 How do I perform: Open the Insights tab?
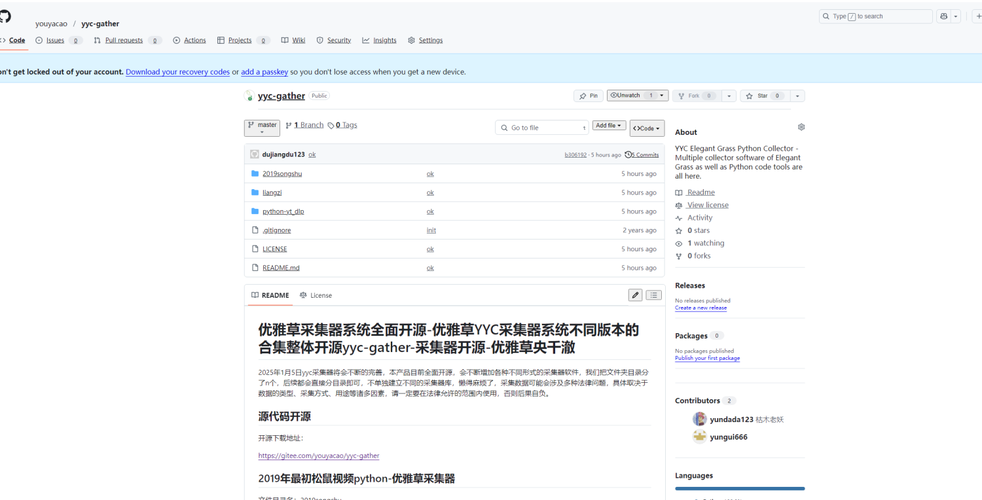point(379,40)
